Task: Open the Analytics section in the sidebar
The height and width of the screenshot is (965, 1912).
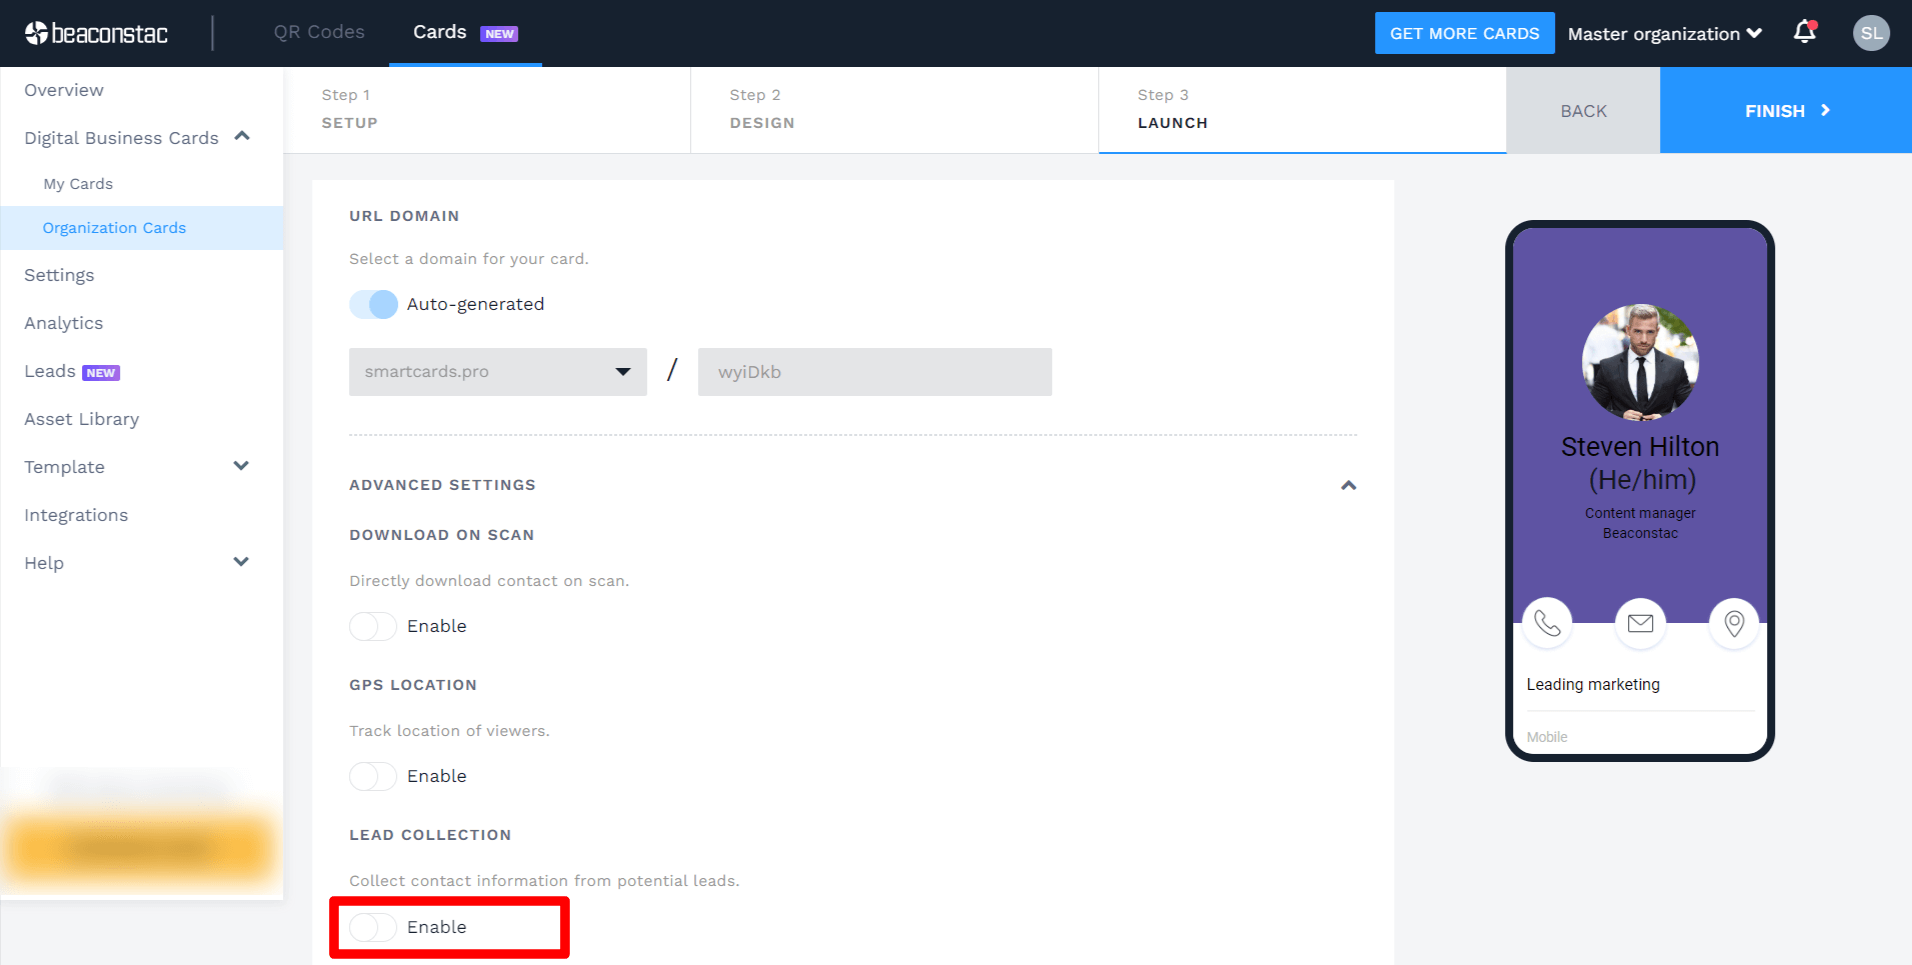Action: 63,322
